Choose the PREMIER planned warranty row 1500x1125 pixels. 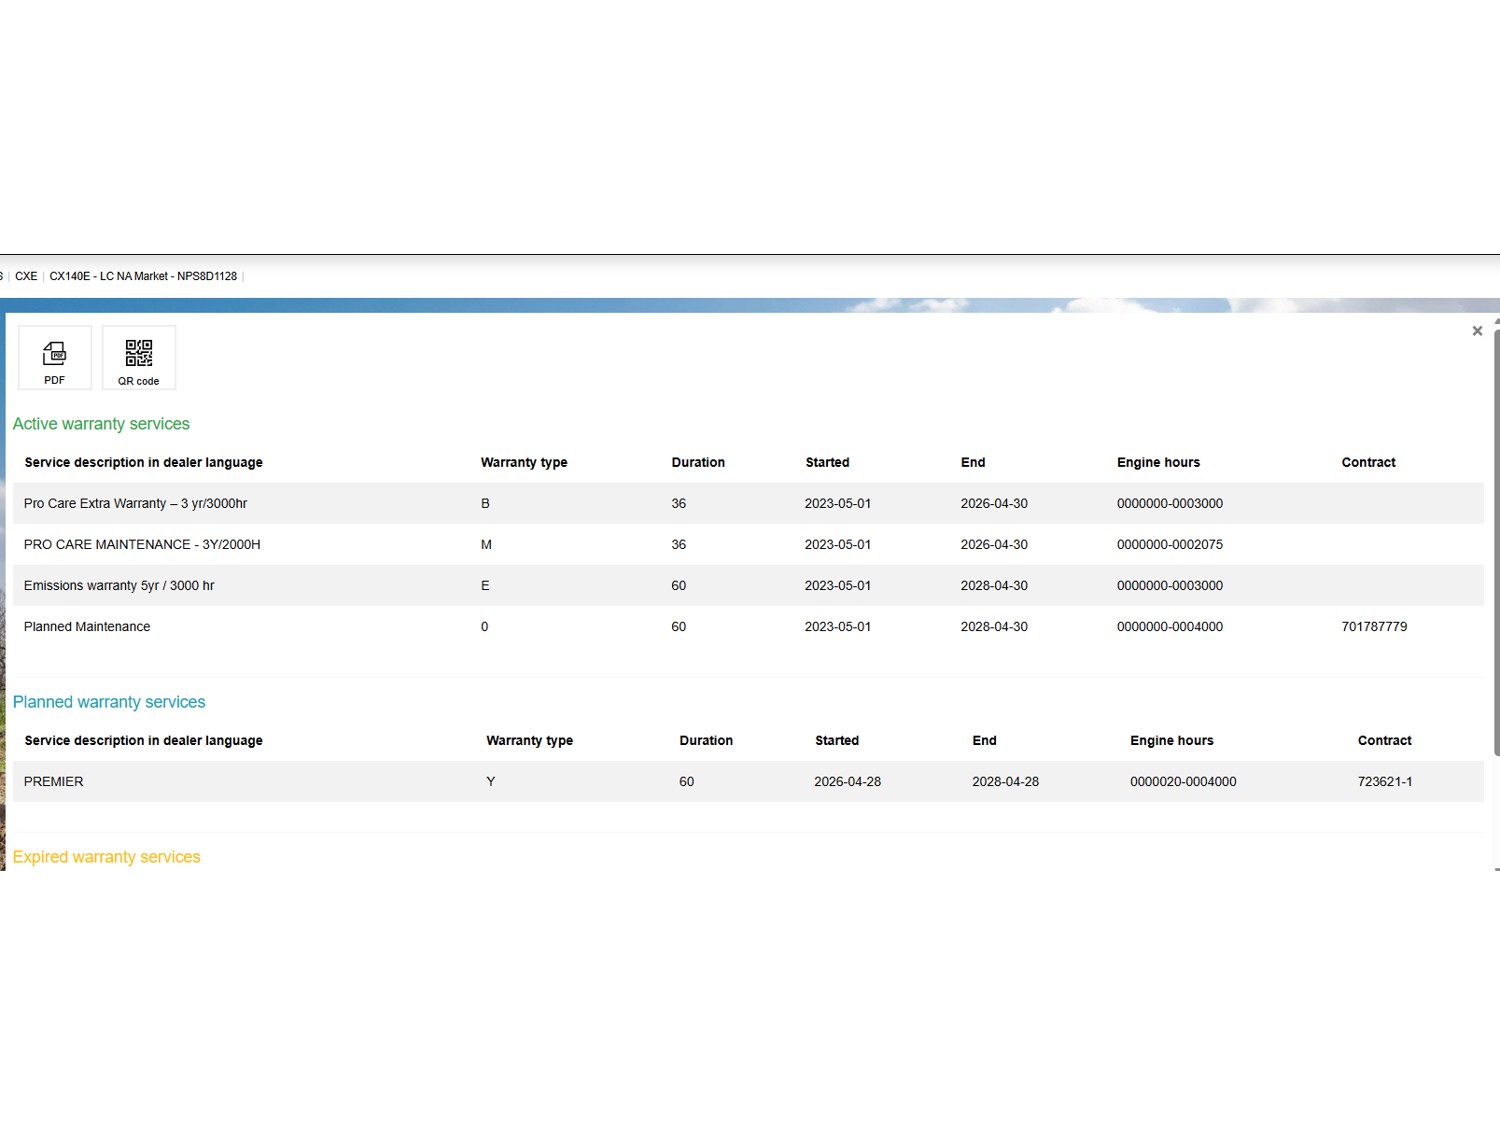click(54, 782)
